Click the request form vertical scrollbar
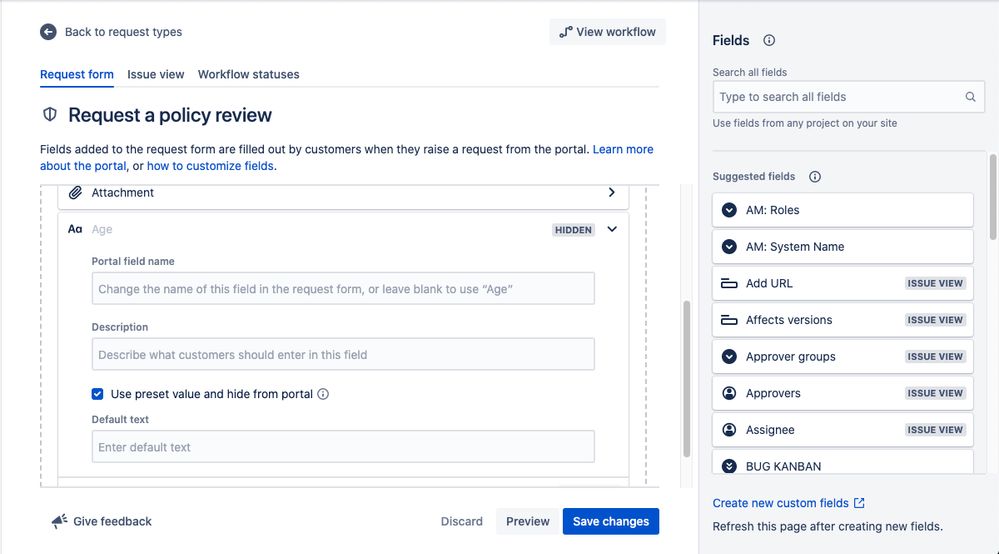Viewport: 999px width, 554px height. coord(687,379)
